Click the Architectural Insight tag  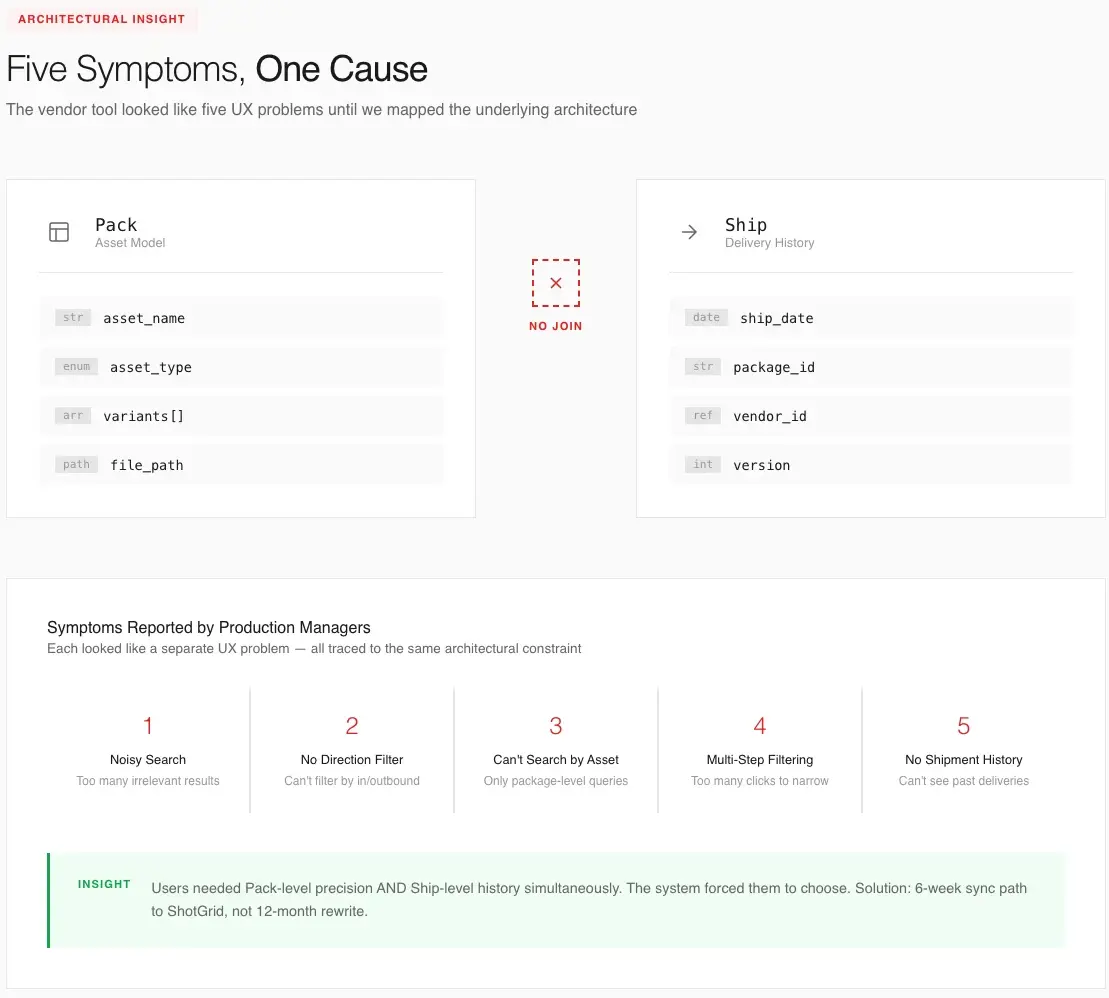102,19
